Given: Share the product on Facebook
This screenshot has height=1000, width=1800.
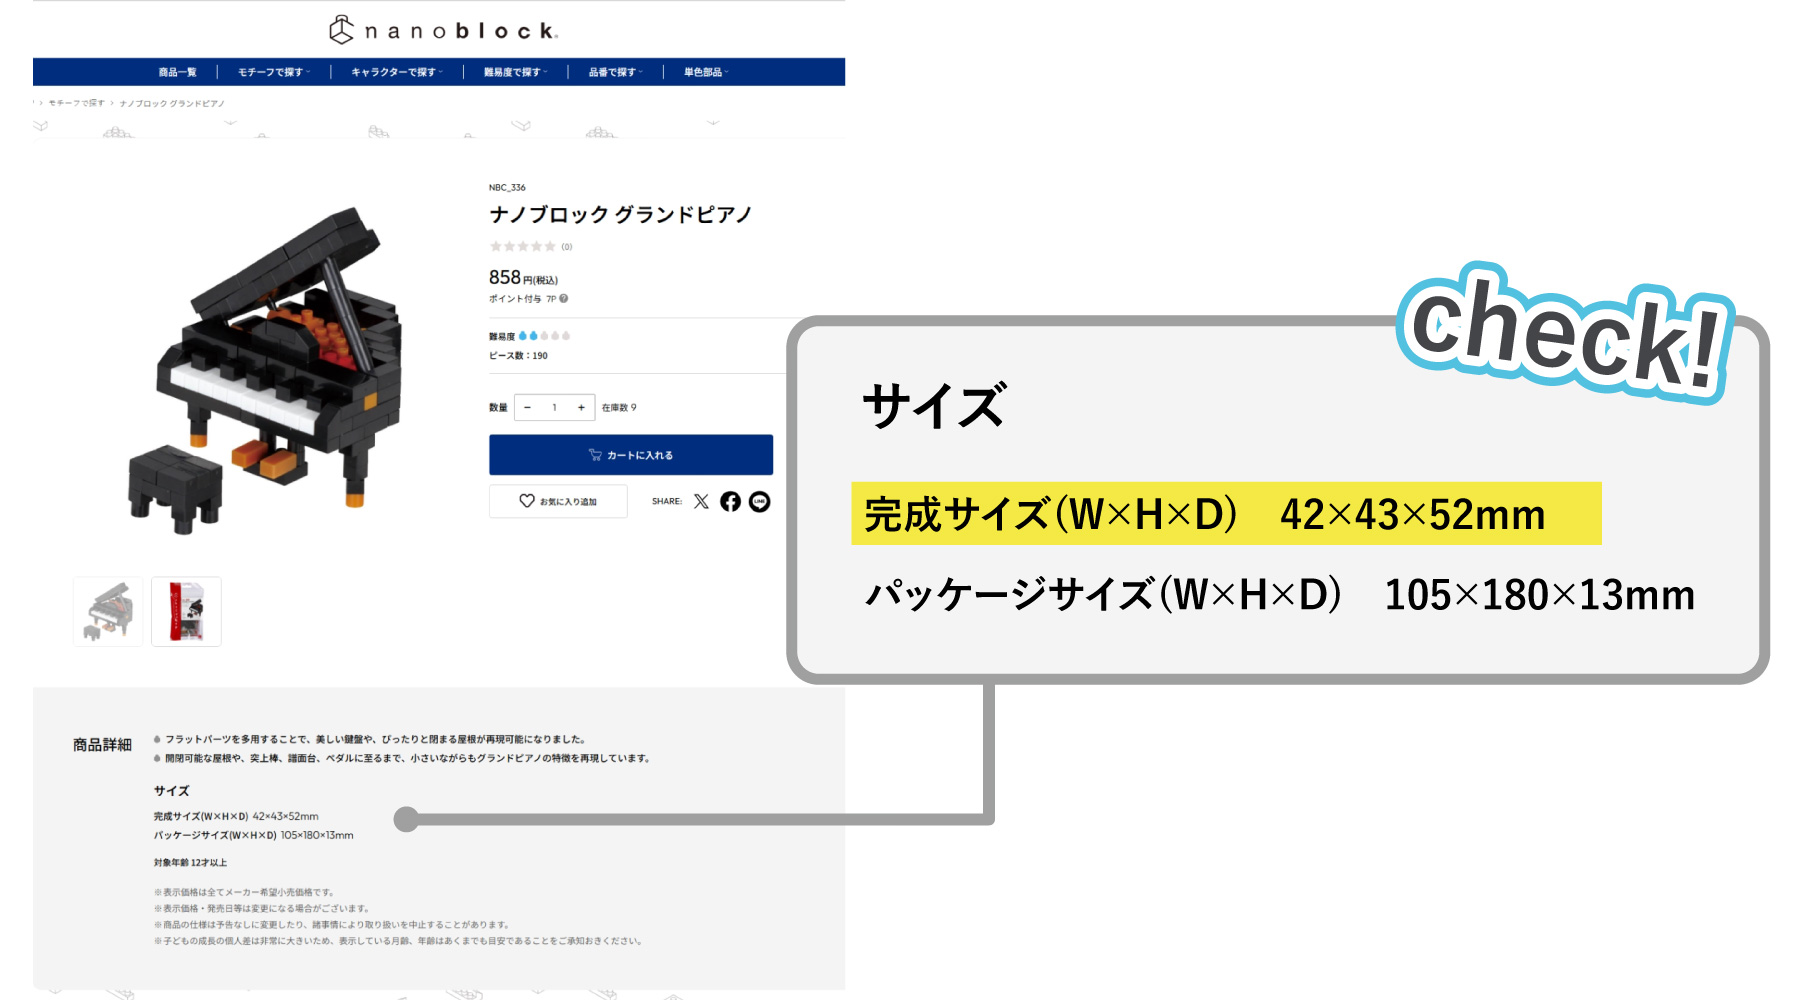Looking at the screenshot, I should (x=730, y=502).
